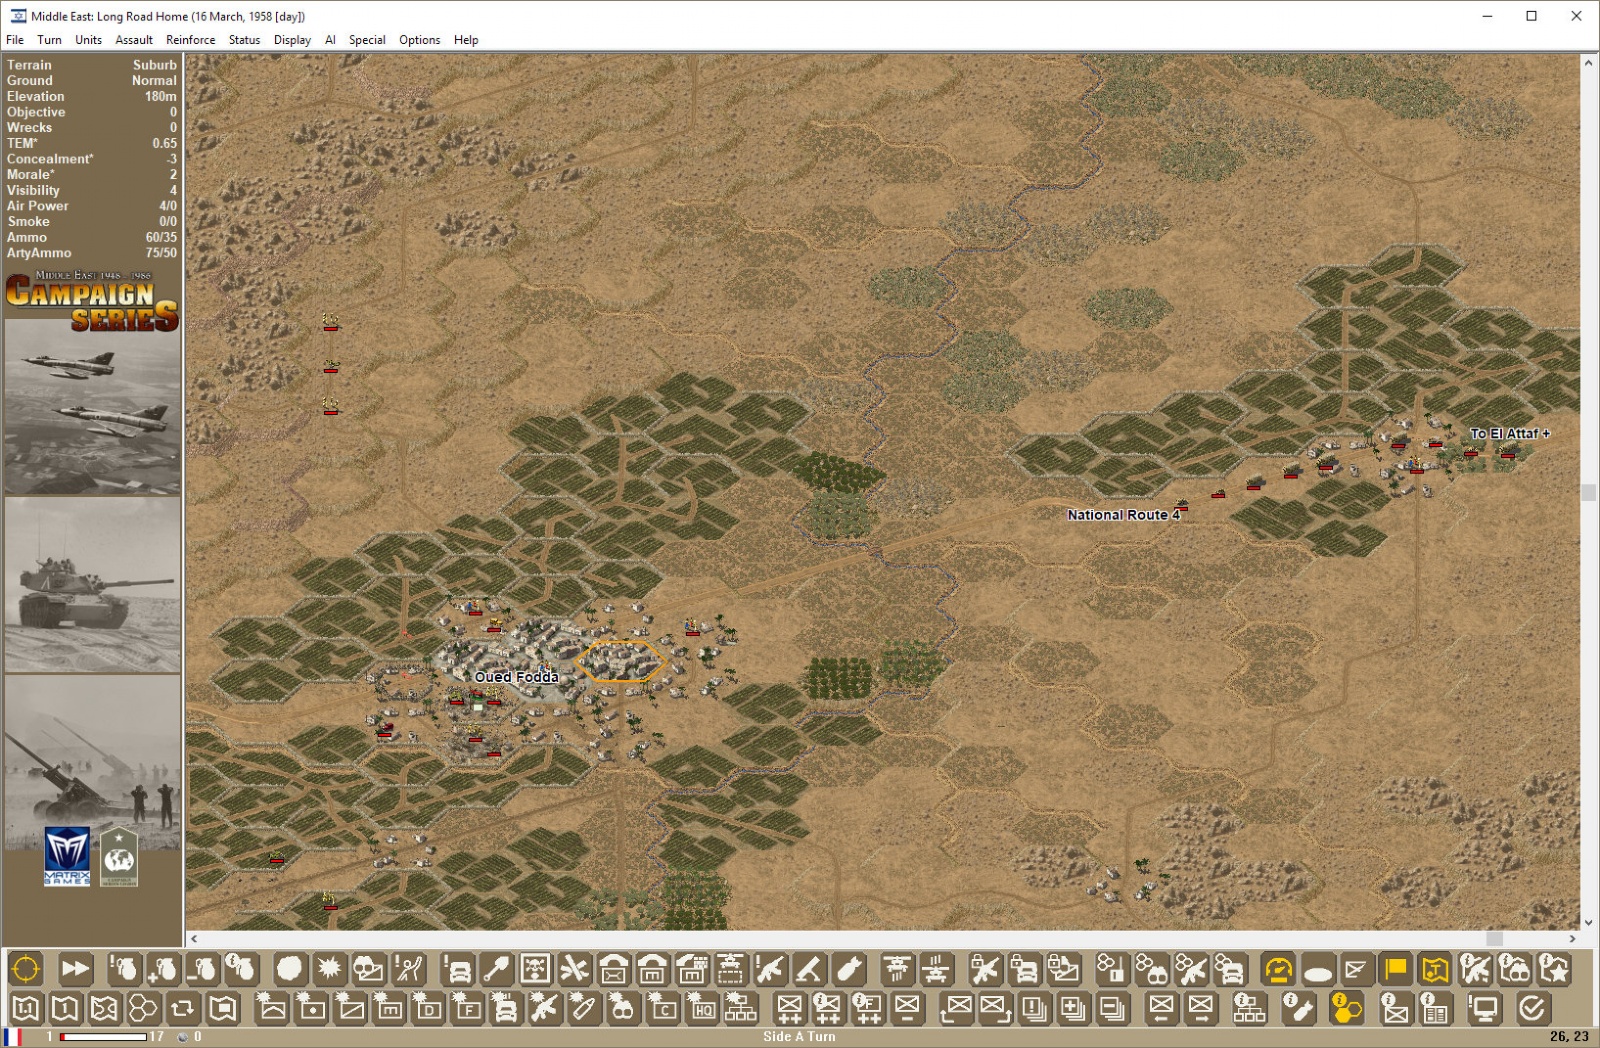Open the AI menu dropdown
The height and width of the screenshot is (1048, 1600).
tap(330, 40)
